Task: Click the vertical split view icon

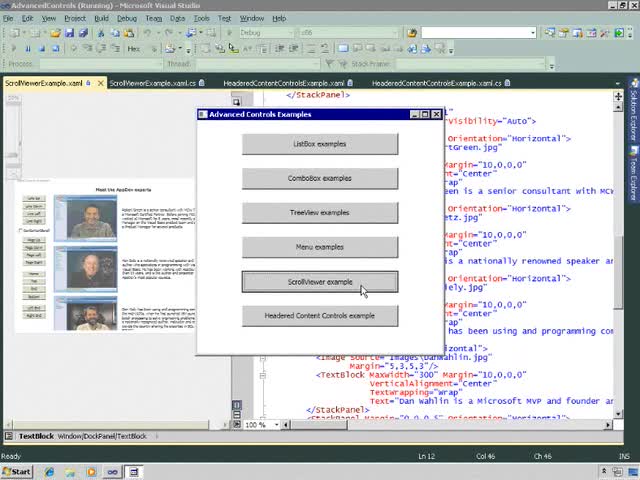Action: click(x=236, y=405)
